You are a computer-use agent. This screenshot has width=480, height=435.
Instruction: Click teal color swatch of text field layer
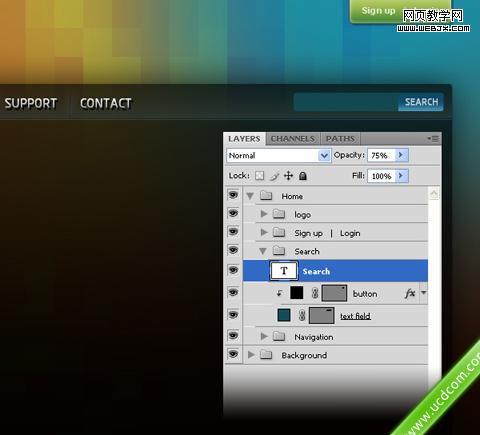coord(284,315)
